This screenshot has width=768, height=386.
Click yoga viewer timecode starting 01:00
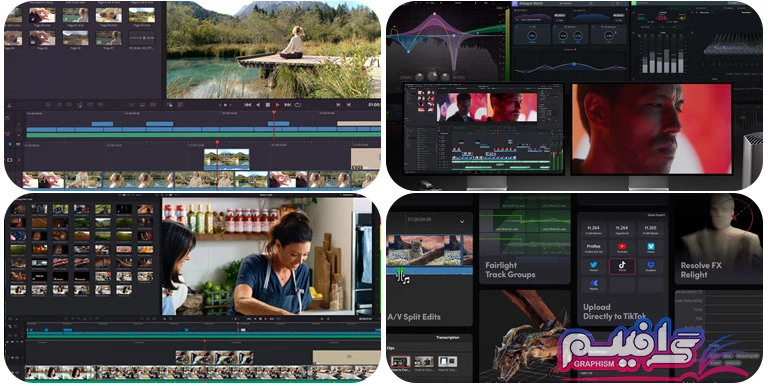tap(374, 104)
